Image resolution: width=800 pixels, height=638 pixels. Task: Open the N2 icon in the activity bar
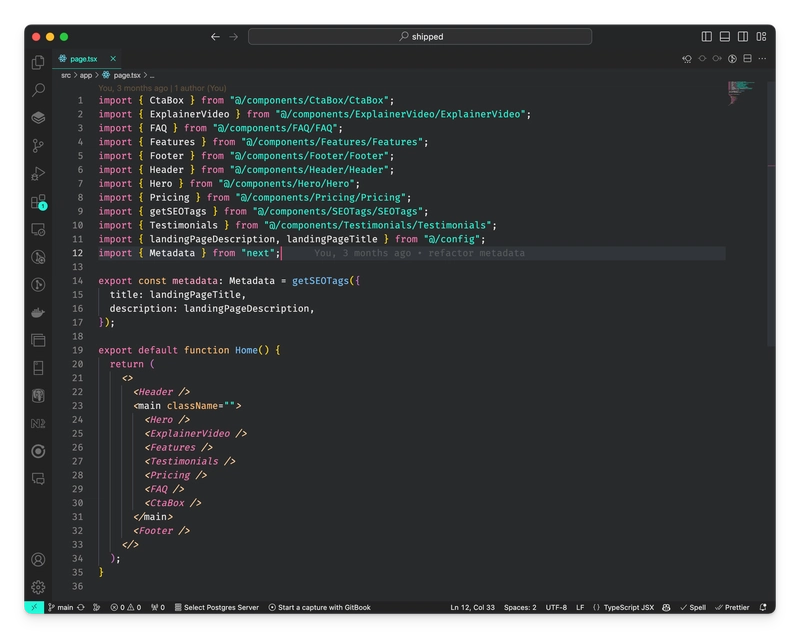(38, 423)
